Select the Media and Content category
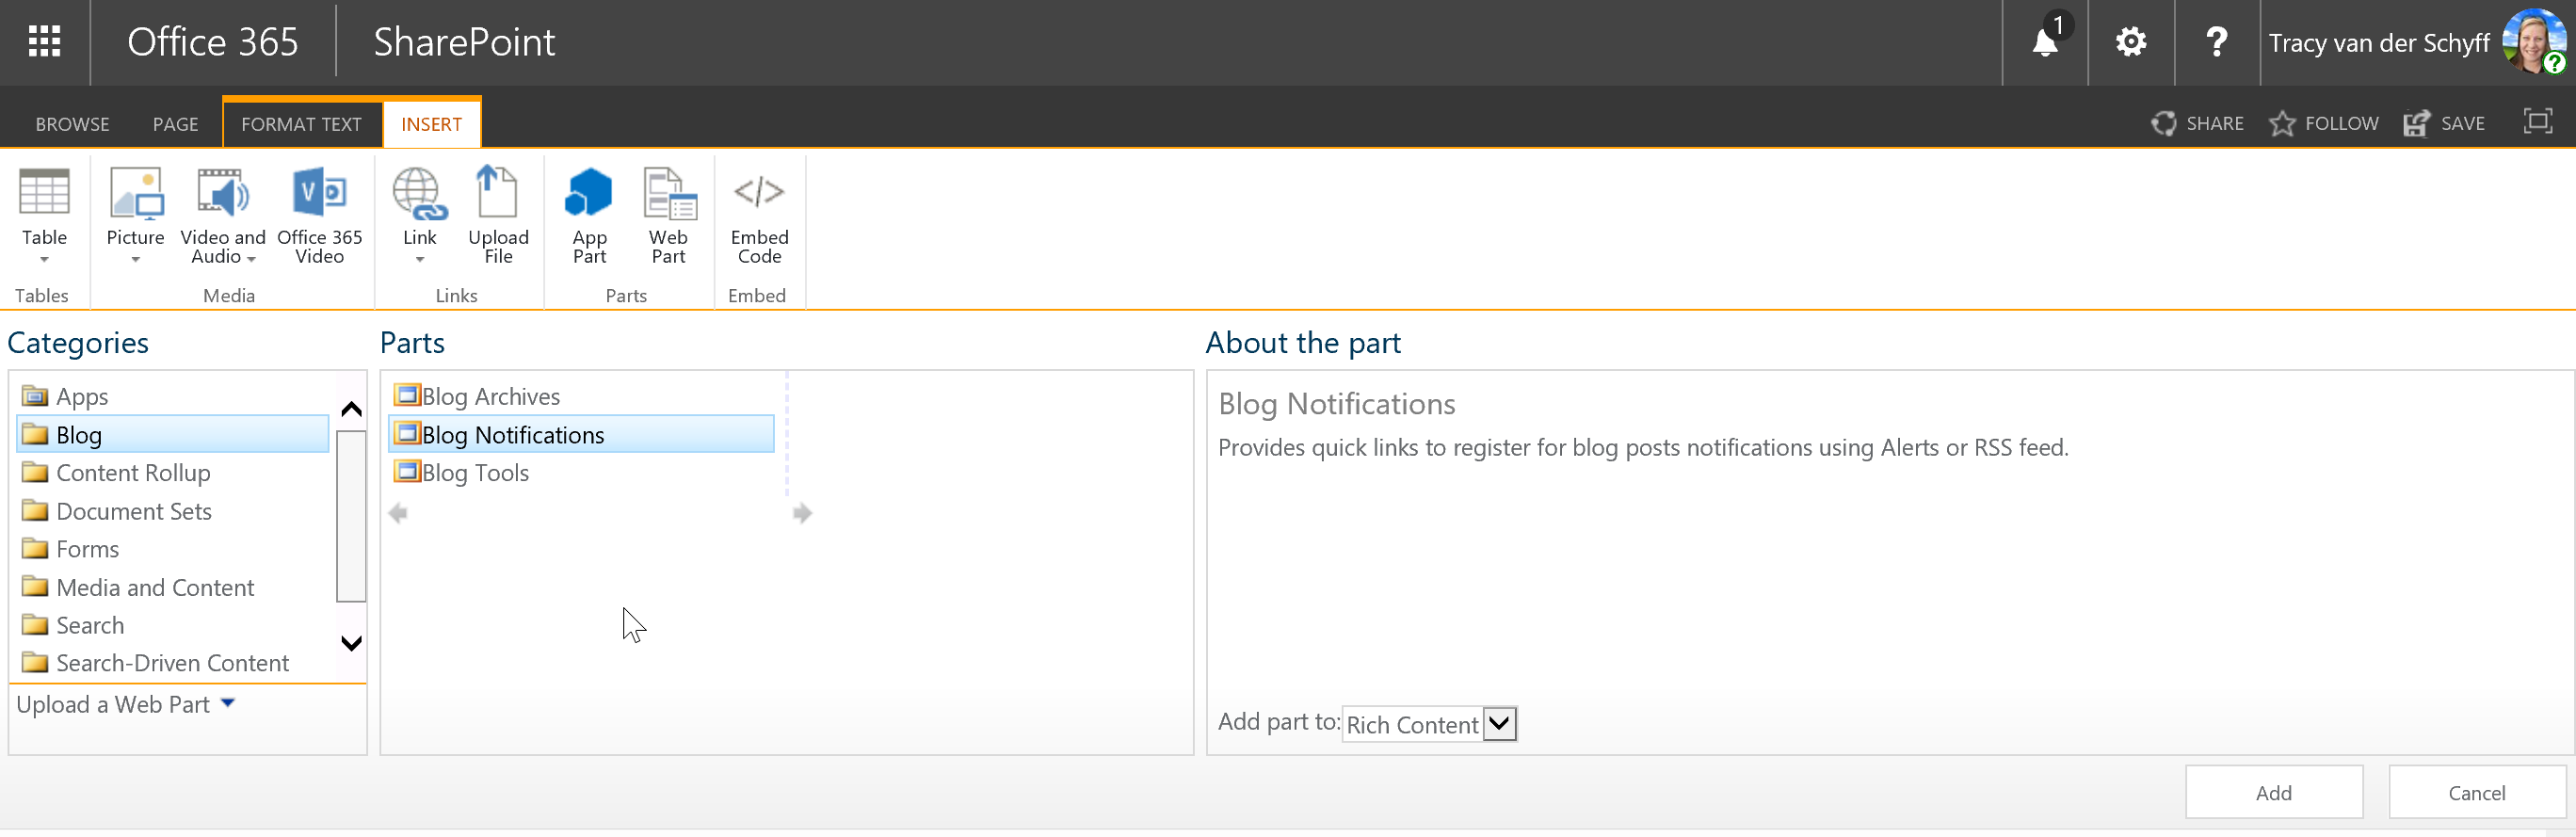The height and width of the screenshot is (837, 2576). tap(155, 587)
